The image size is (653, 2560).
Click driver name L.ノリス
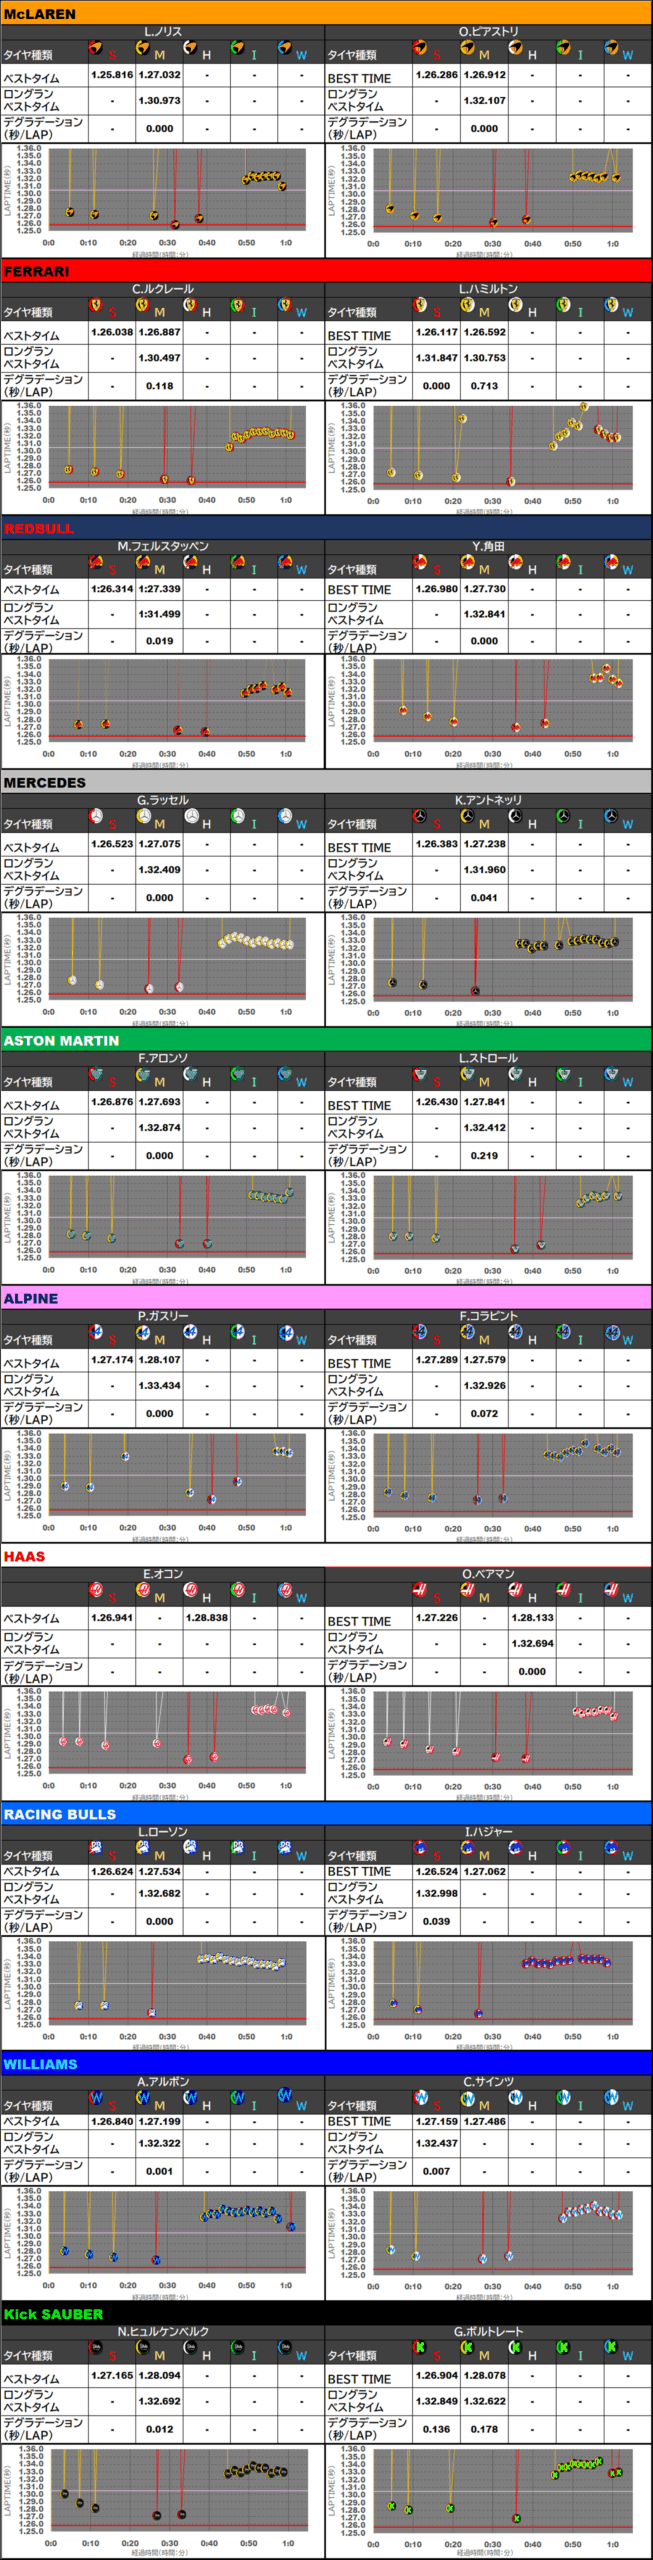click(163, 32)
